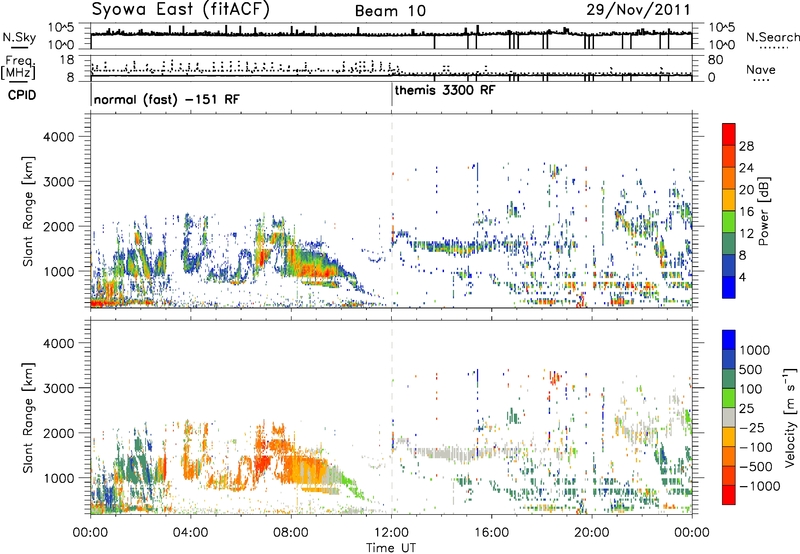Click '4000' on power panel range axis
This screenshot has width=800, height=554.
tap(58, 137)
